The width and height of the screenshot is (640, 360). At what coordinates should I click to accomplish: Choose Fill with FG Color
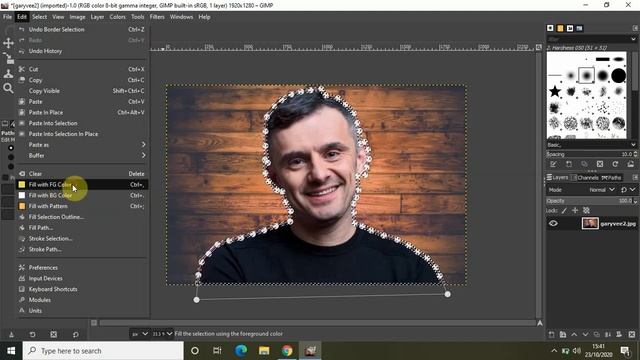pos(82,184)
